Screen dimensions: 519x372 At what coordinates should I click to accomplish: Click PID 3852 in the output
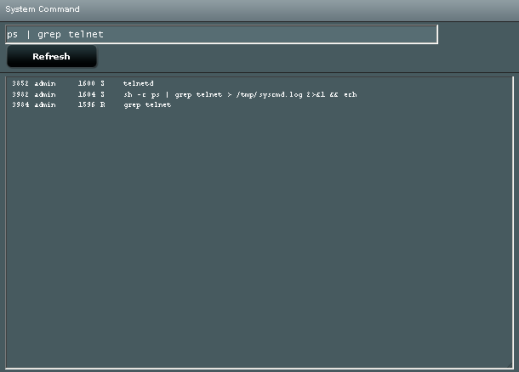(x=20, y=83)
